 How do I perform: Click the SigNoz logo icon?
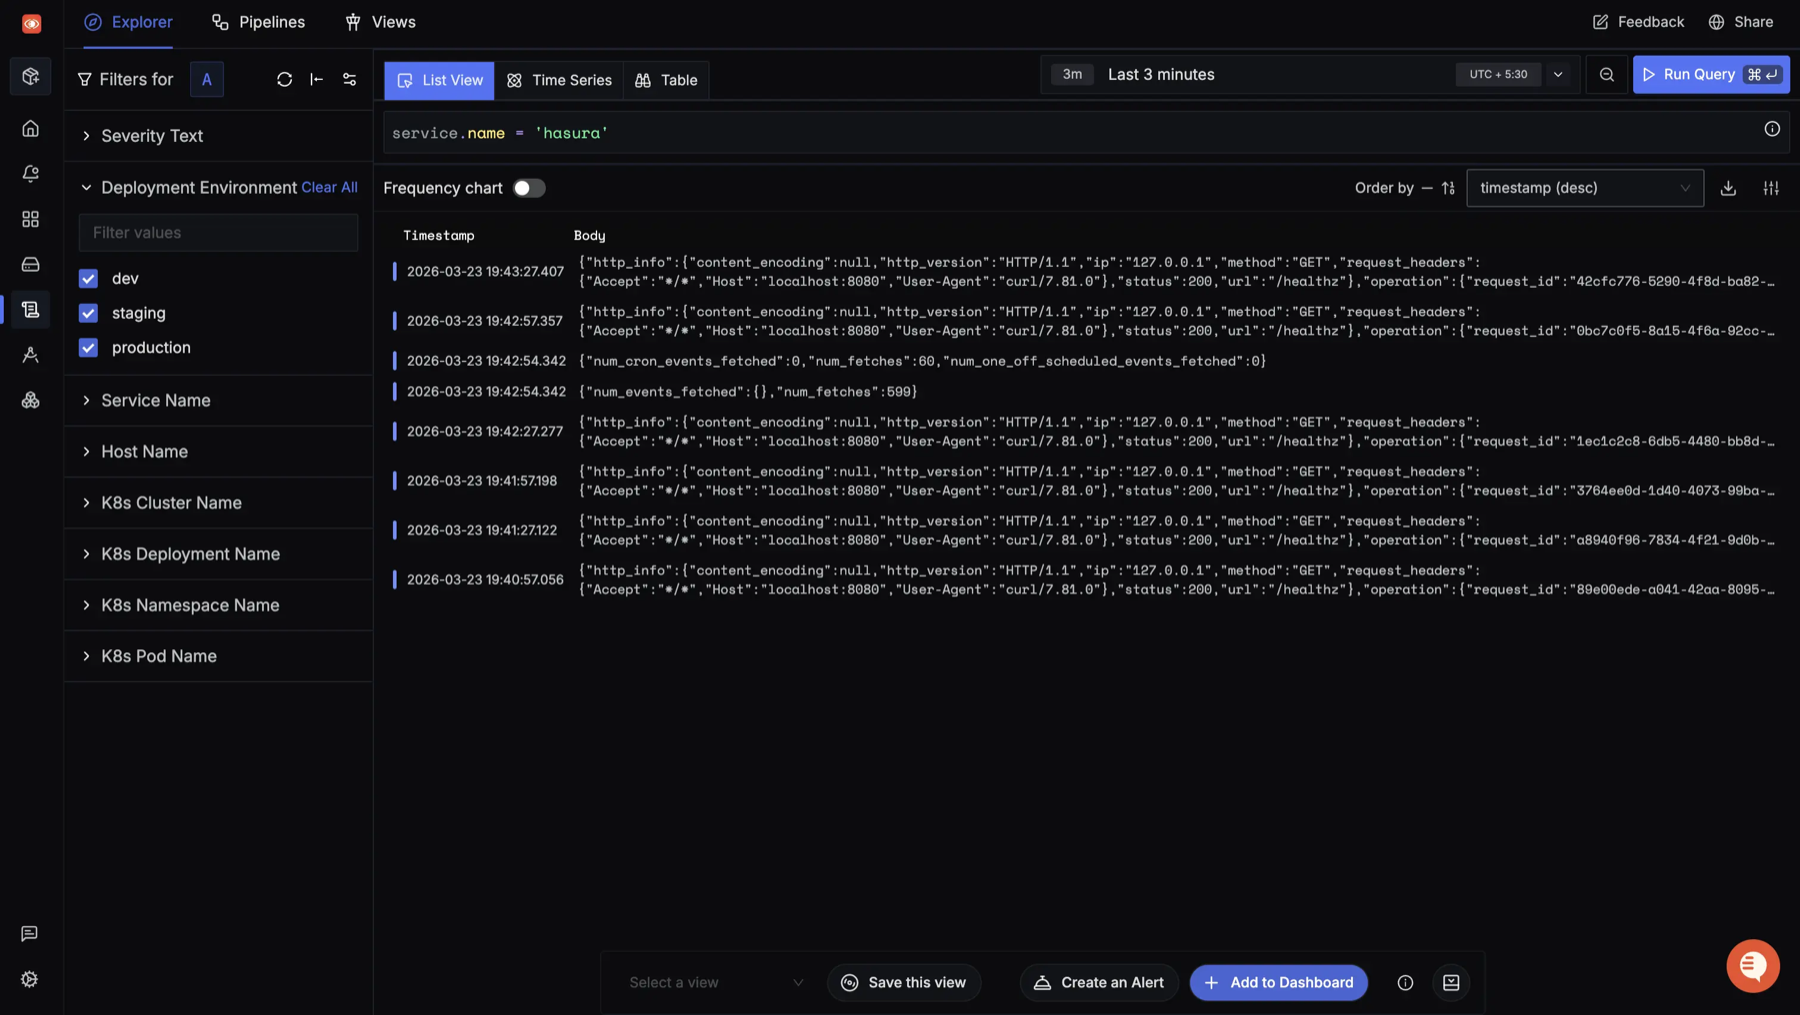tap(31, 23)
